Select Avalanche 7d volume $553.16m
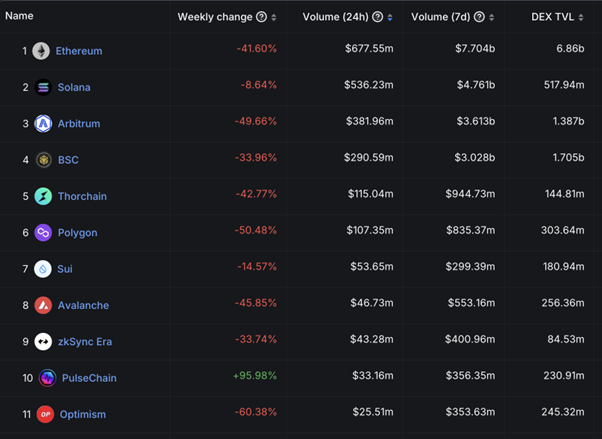Image resolution: width=602 pixels, height=439 pixels. pyautogui.click(x=471, y=303)
